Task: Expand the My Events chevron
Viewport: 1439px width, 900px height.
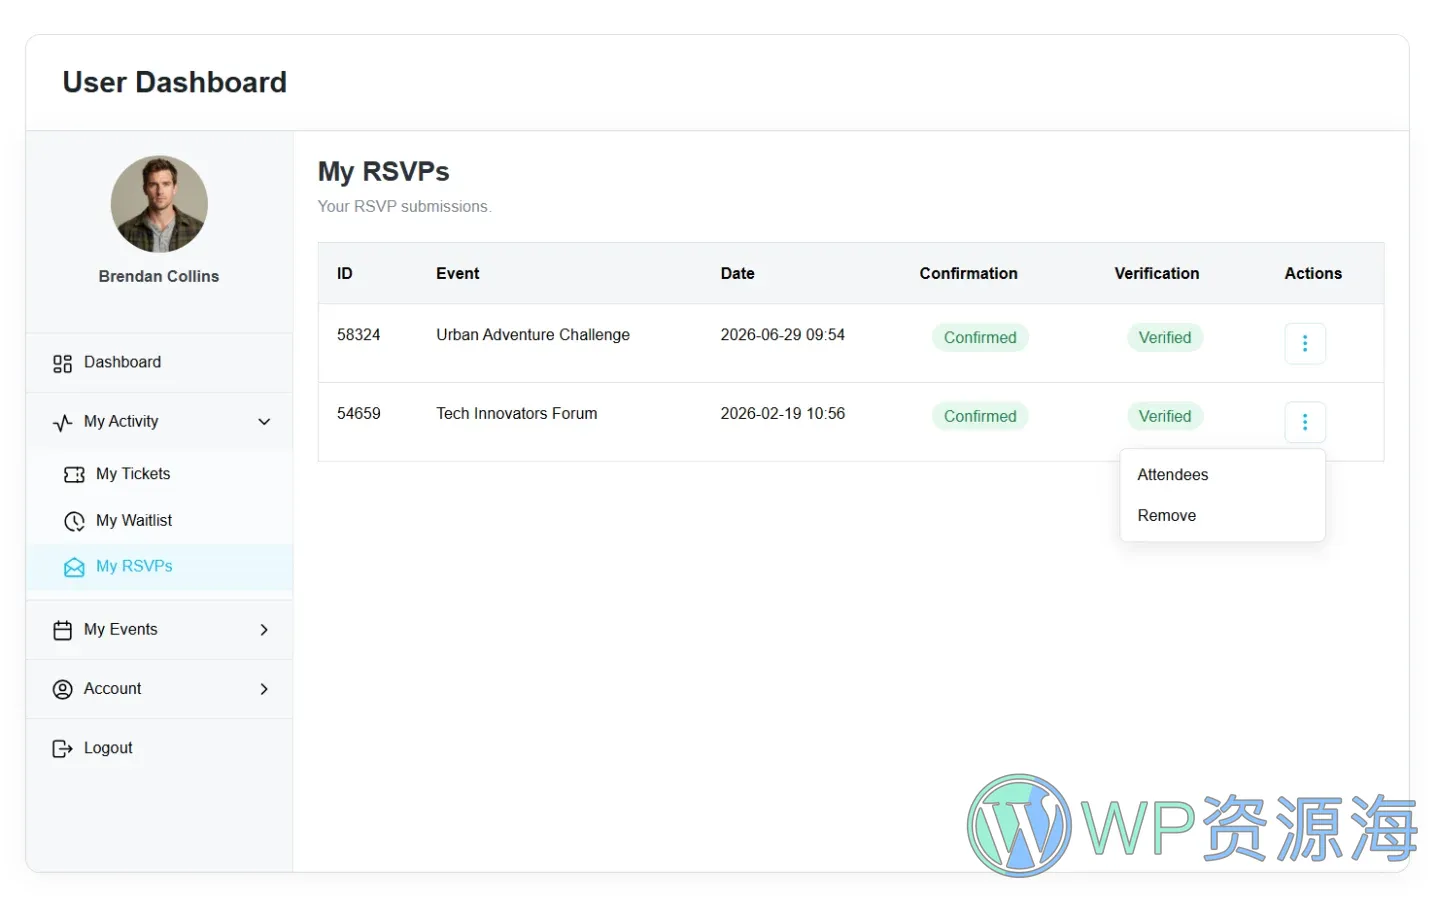Action: point(264,630)
